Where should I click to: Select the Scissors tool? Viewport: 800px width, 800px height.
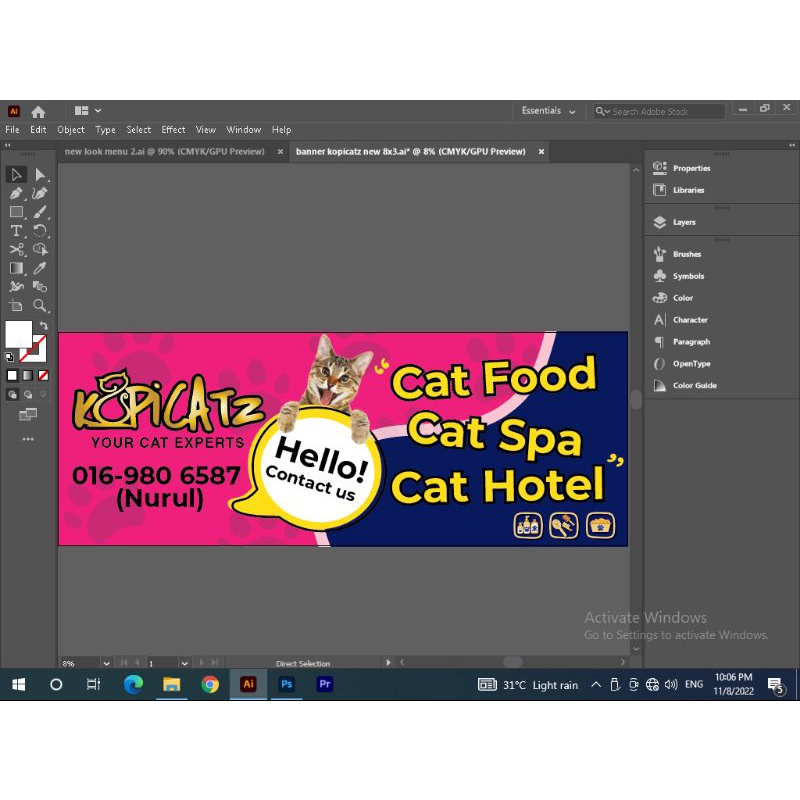[x=16, y=249]
